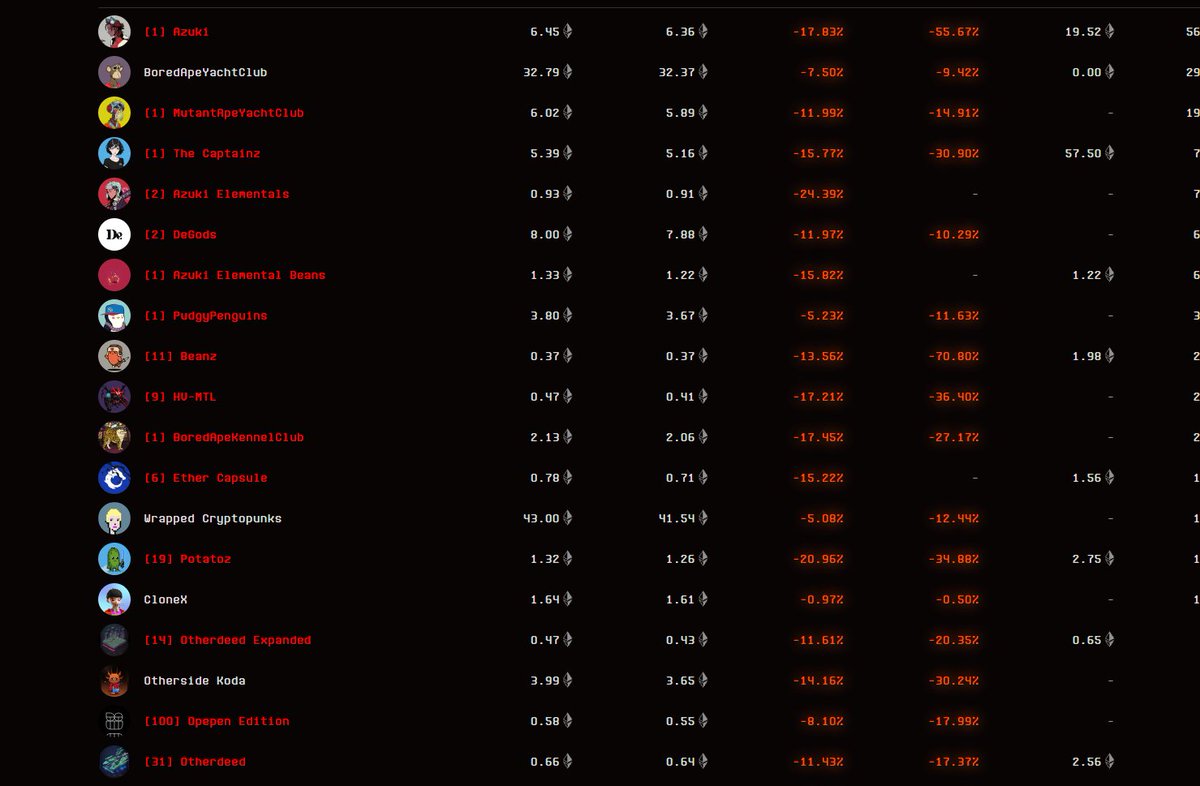This screenshot has height=786, width=1200.
Task: Click the Azuki Elementals avatar
Action: coord(114,194)
